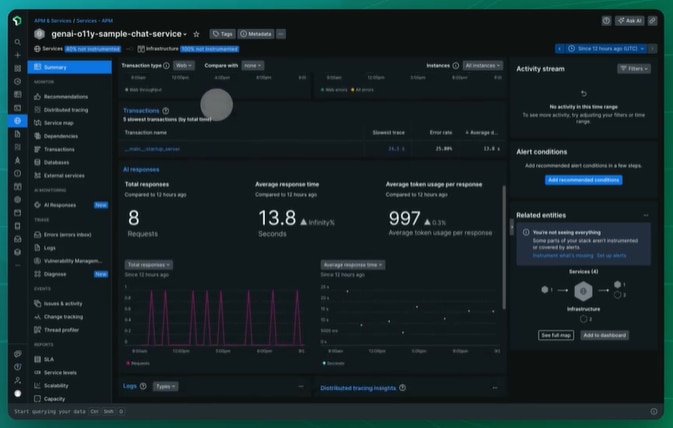Open the Activity stream Filters dropdown
Screen dimensions: 673x428
634,69
